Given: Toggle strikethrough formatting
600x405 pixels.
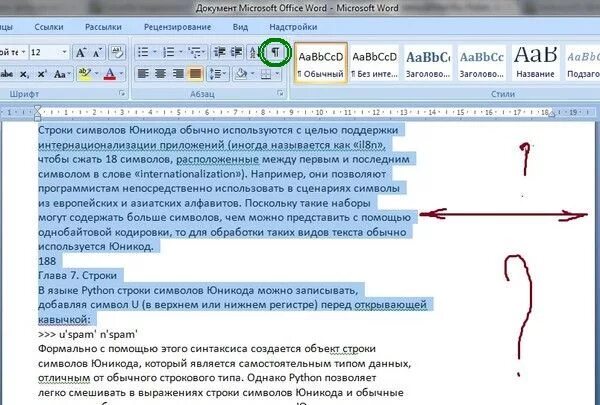Looking at the screenshot, I should coord(7,73).
